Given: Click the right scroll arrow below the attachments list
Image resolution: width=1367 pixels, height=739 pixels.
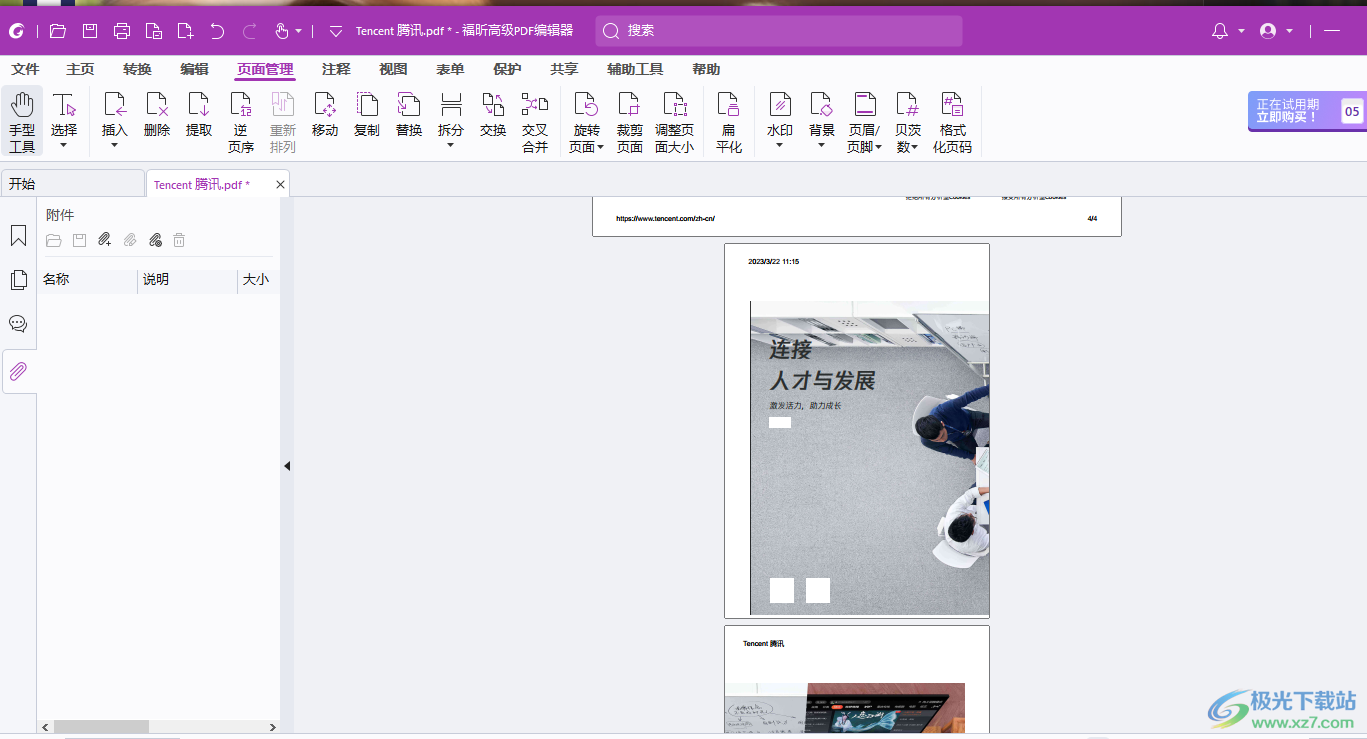Looking at the screenshot, I should click(273, 727).
